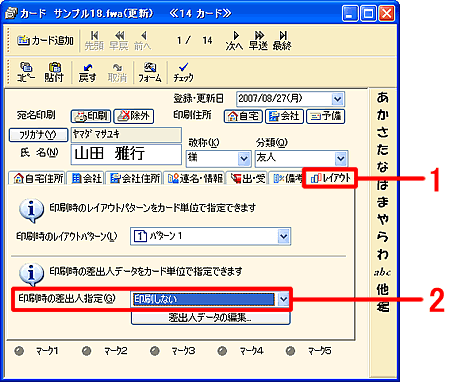The height and width of the screenshot is (382, 450).
Task: Open 印刷時のレイアウトパターン dropdown
Action: [284, 236]
